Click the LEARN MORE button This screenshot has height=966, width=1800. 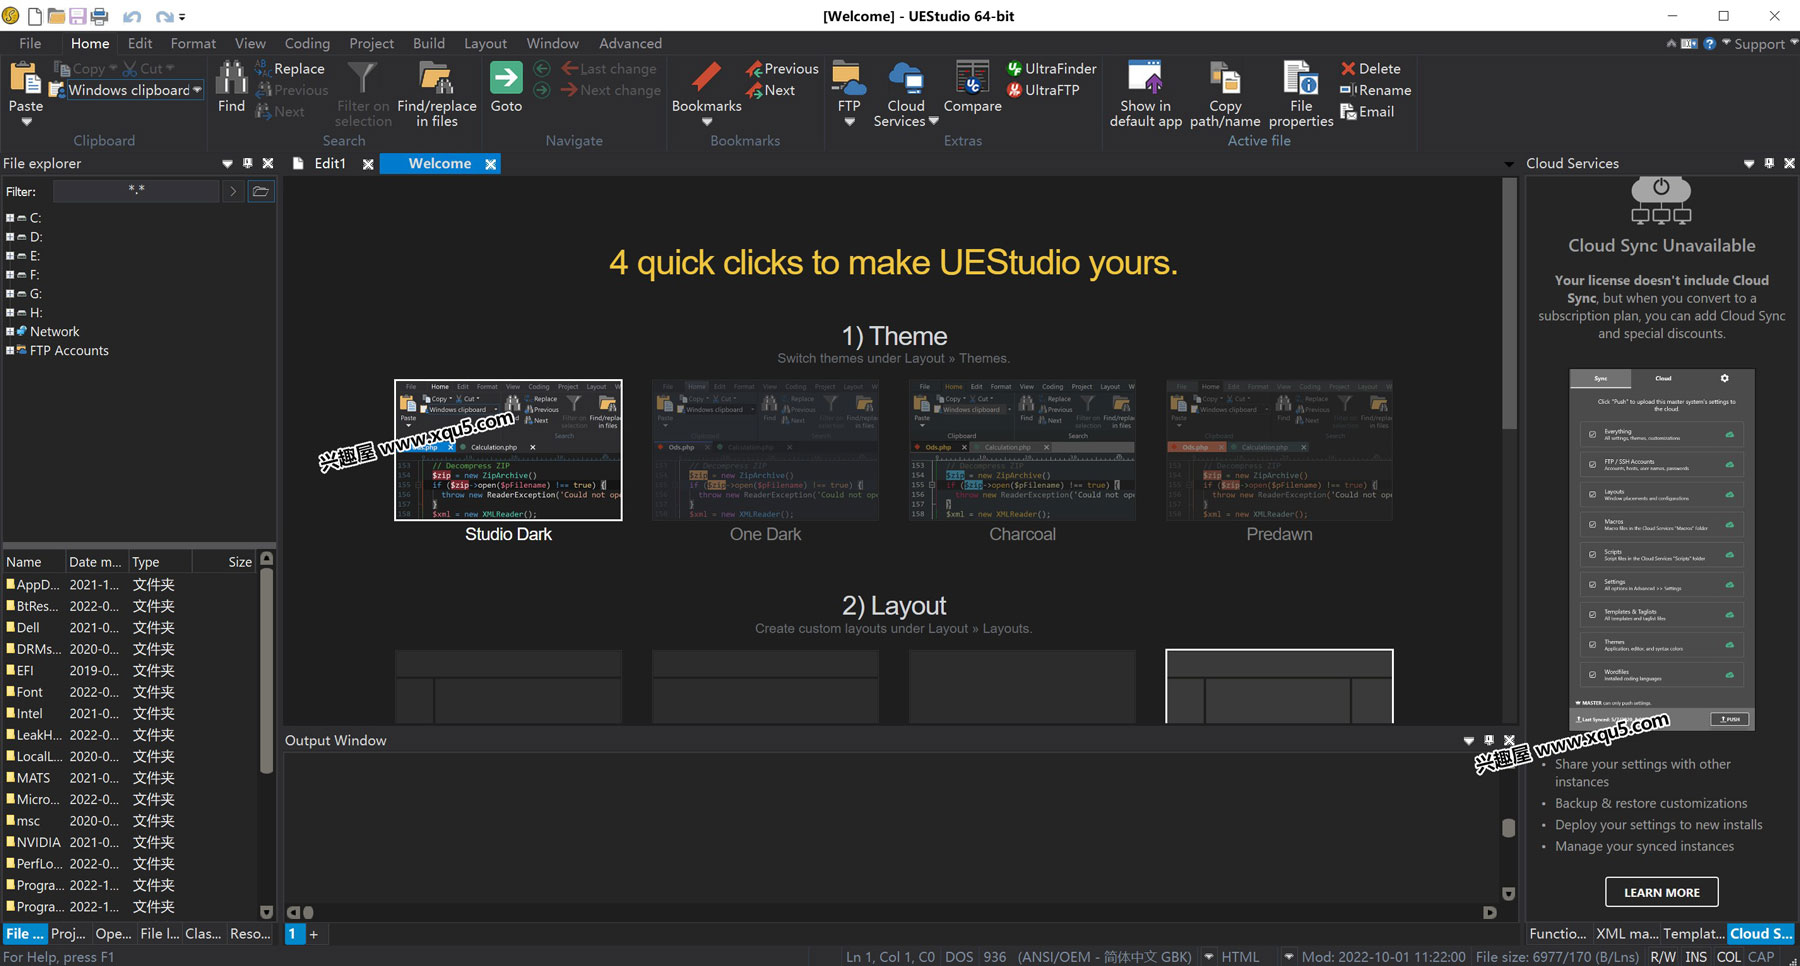click(x=1661, y=892)
